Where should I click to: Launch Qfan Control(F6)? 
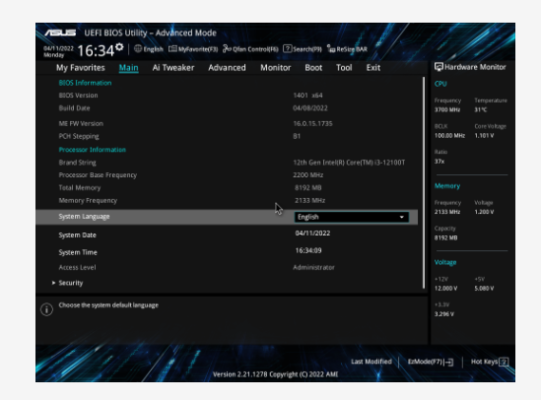pyautogui.click(x=250, y=49)
